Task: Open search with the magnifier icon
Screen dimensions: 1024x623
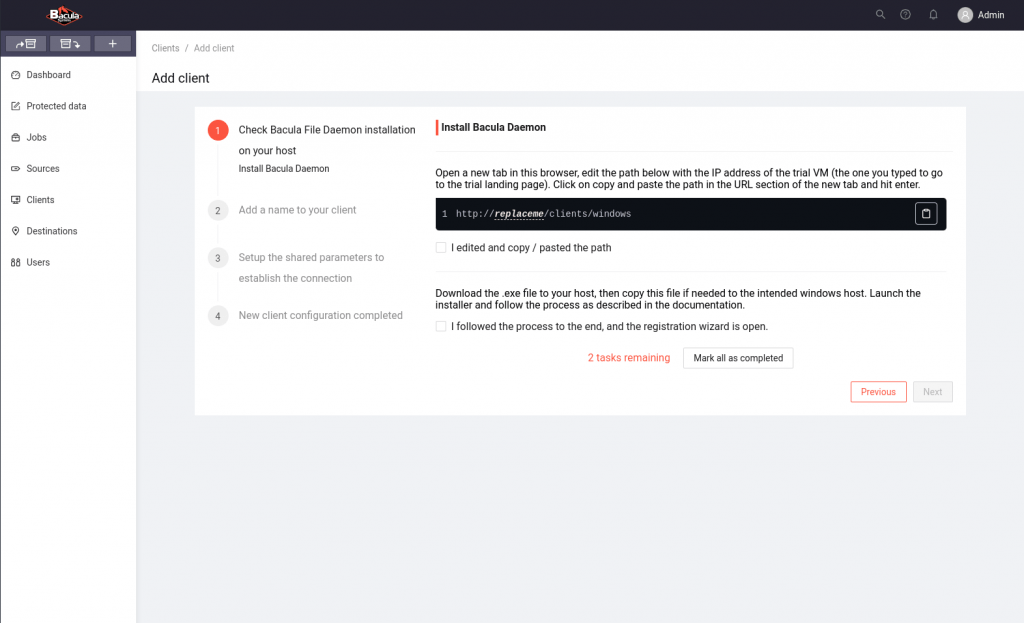Action: point(880,15)
